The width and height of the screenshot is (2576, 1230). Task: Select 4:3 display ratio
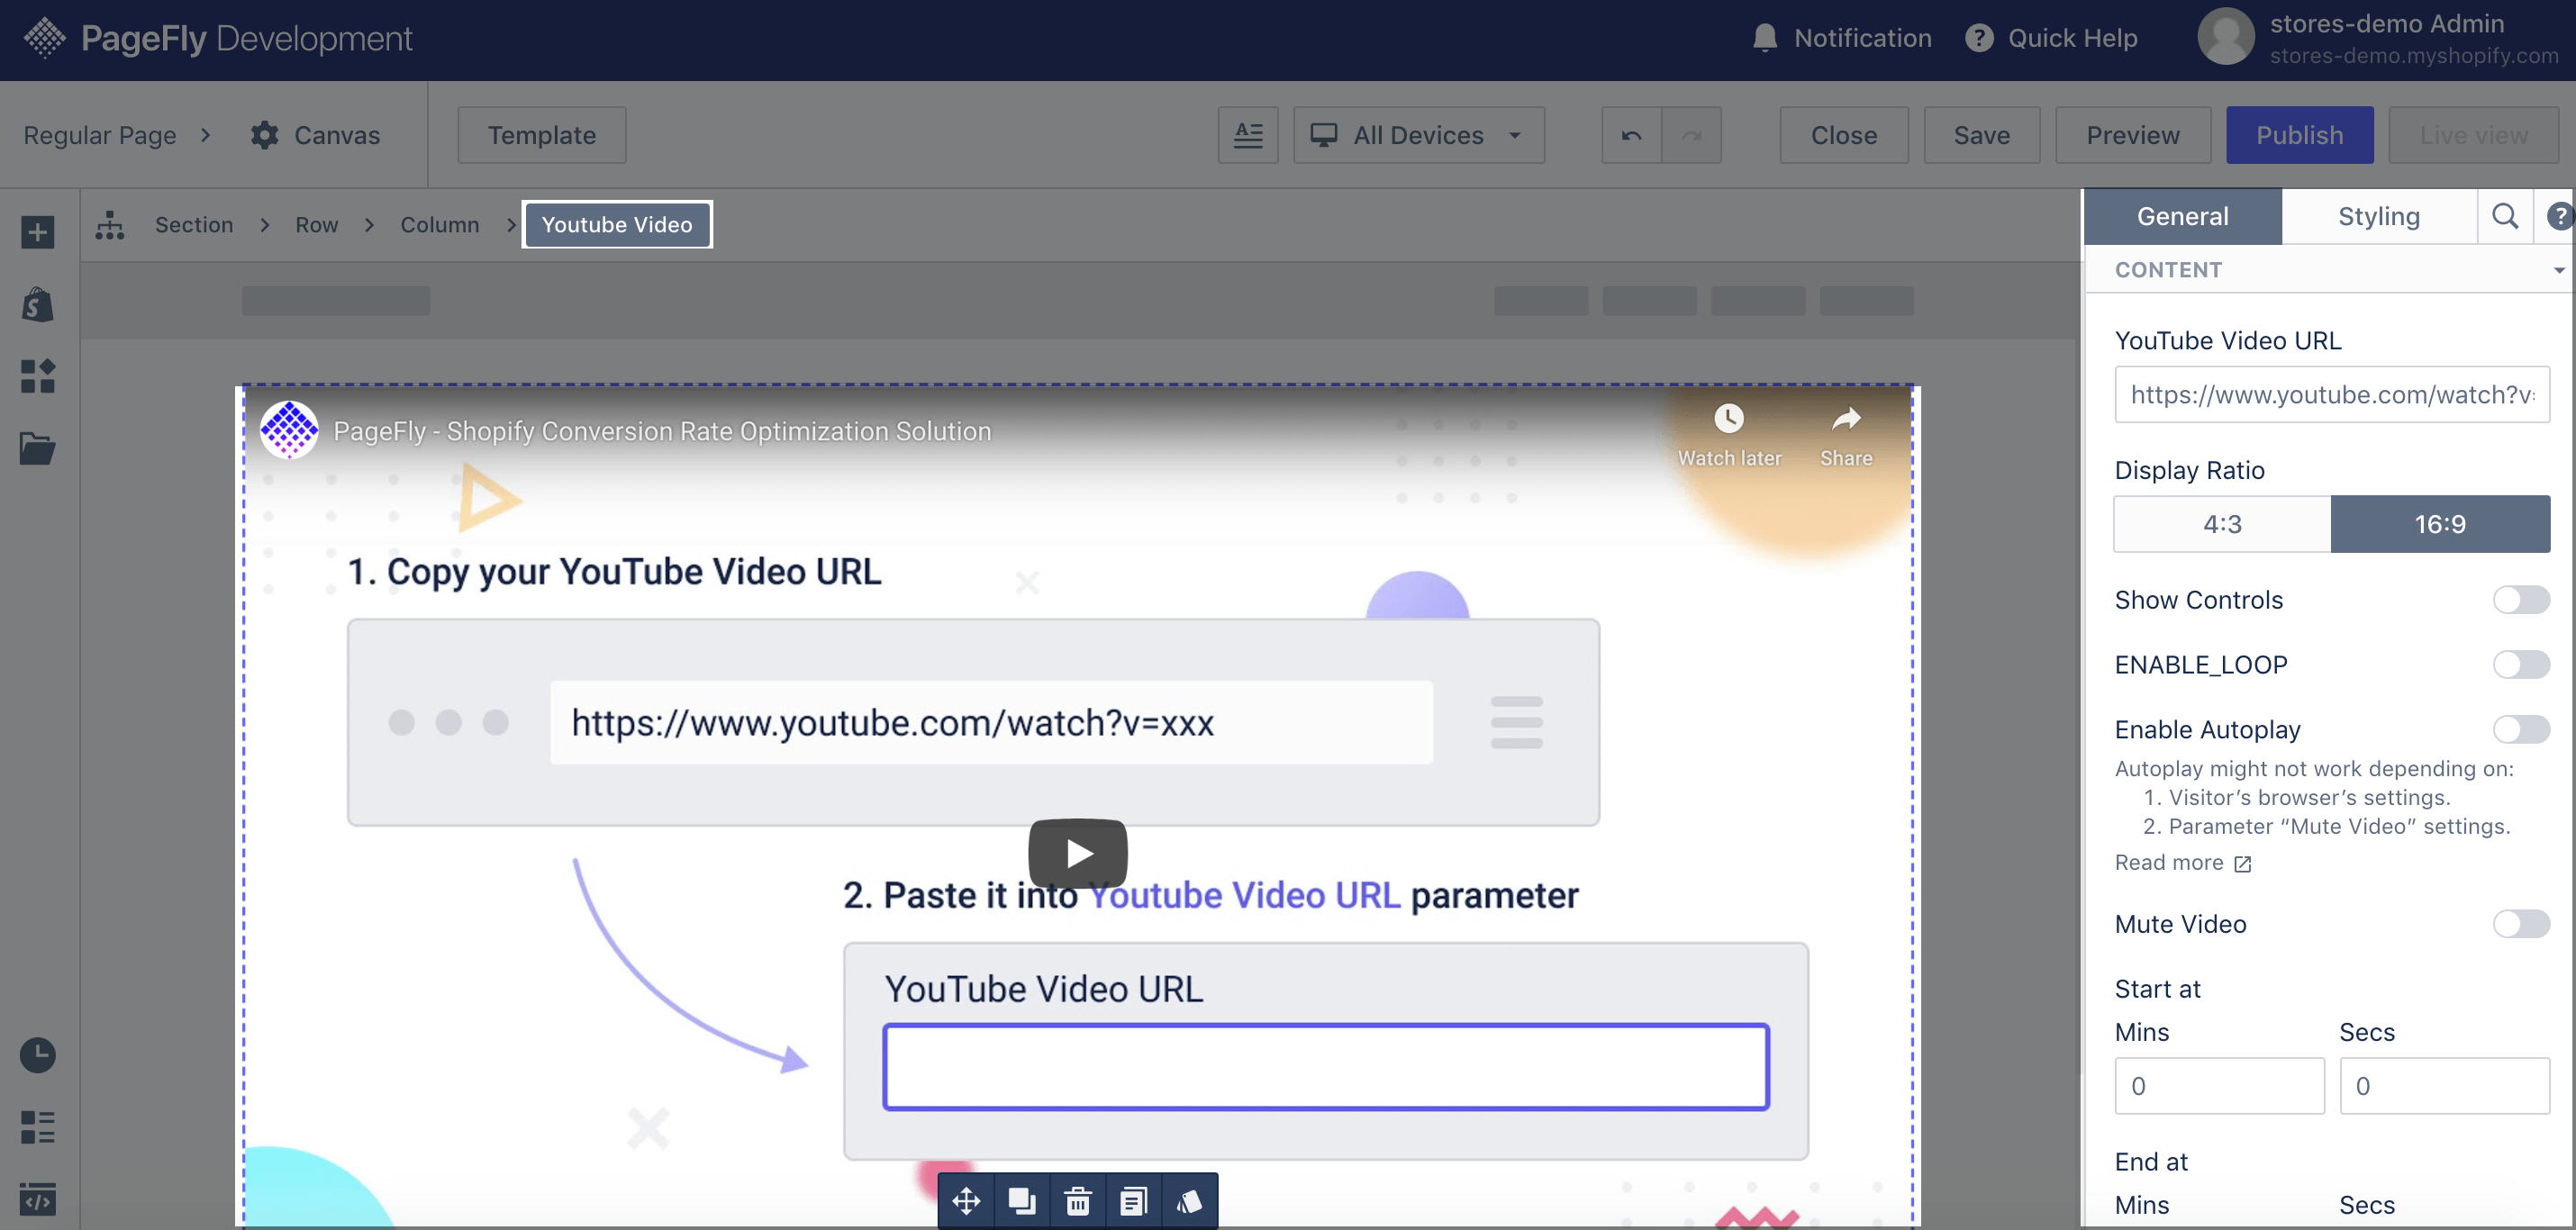pos(2222,524)
